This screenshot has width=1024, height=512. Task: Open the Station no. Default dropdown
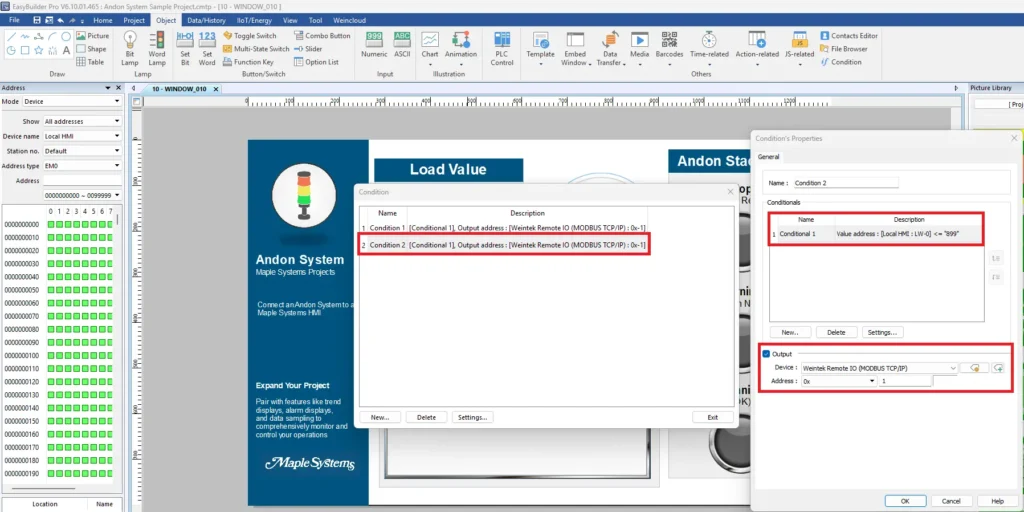(x=82, y=151)
